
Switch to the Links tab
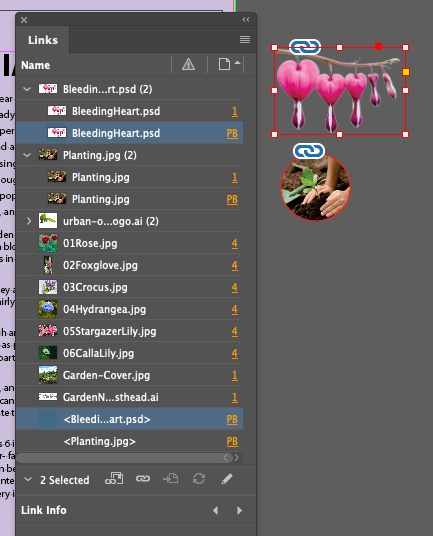(x=43, y=40)
